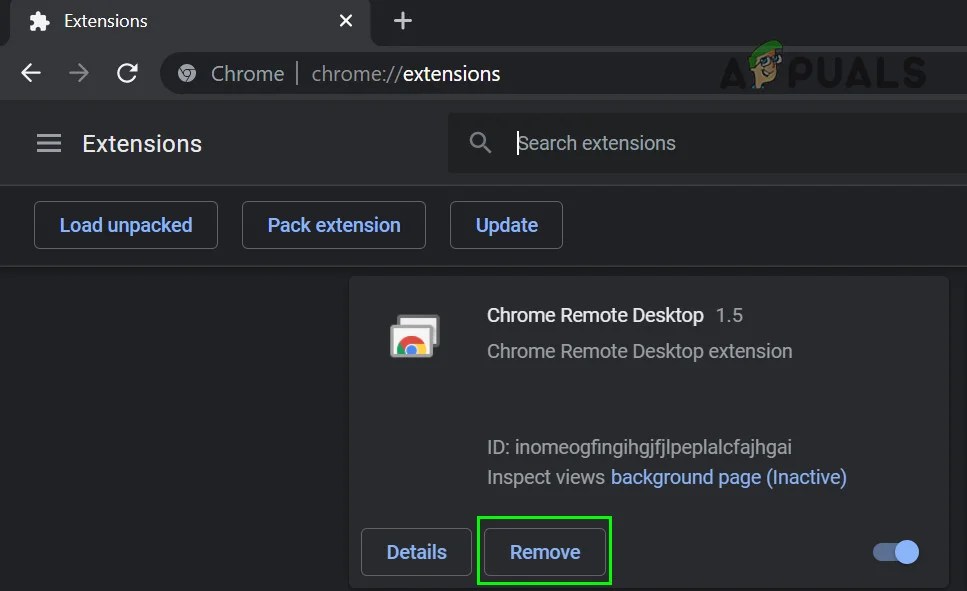Click the Chrome Remote Desktop extension description
The image size is (967, 591).
point(640,351)
